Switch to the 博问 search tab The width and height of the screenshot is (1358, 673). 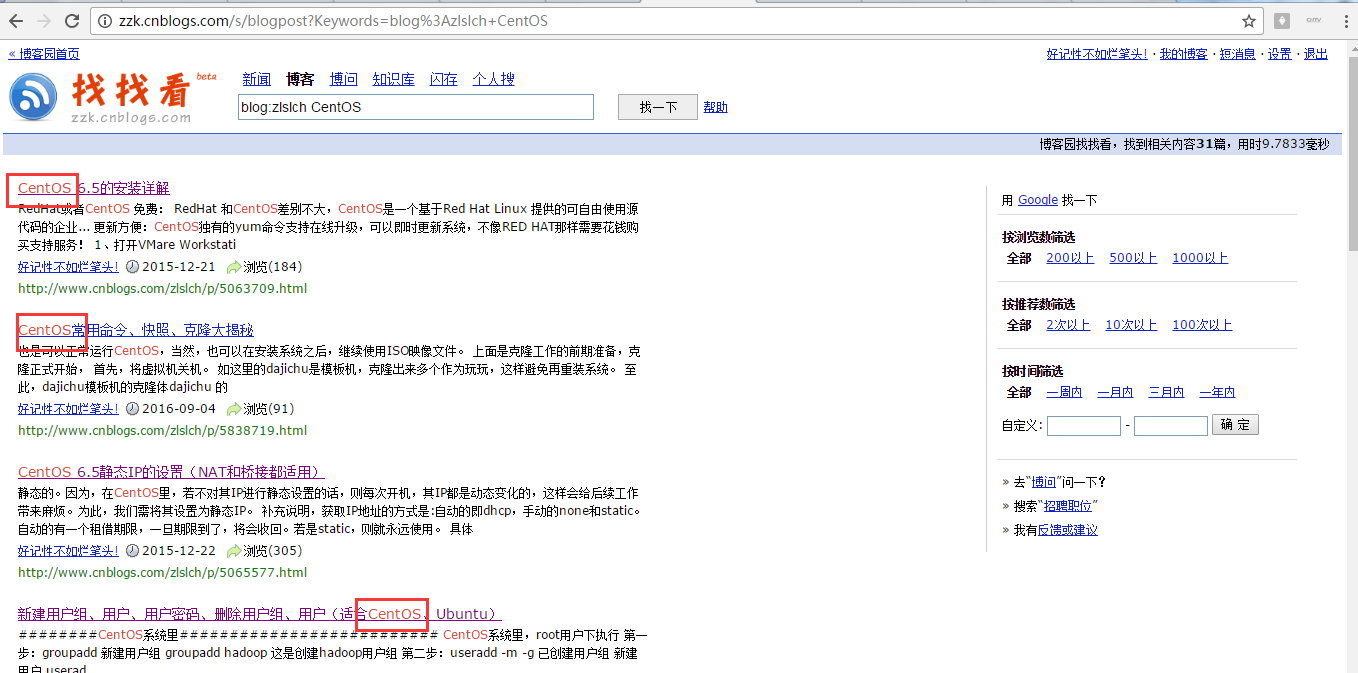(344, 79)
